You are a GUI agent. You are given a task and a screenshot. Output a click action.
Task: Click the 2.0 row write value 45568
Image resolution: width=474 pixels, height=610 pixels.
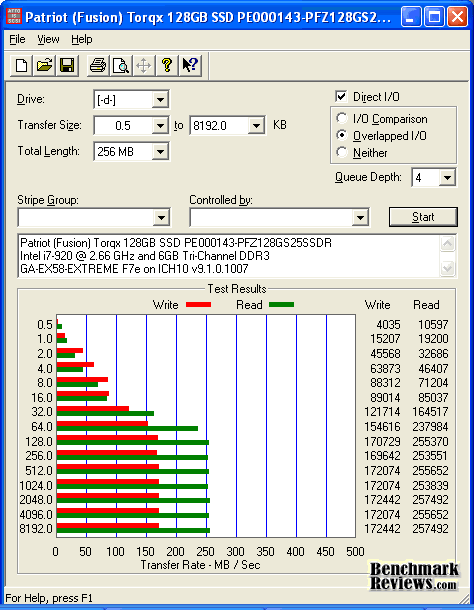pyautogui.click(x=385, y=354)
